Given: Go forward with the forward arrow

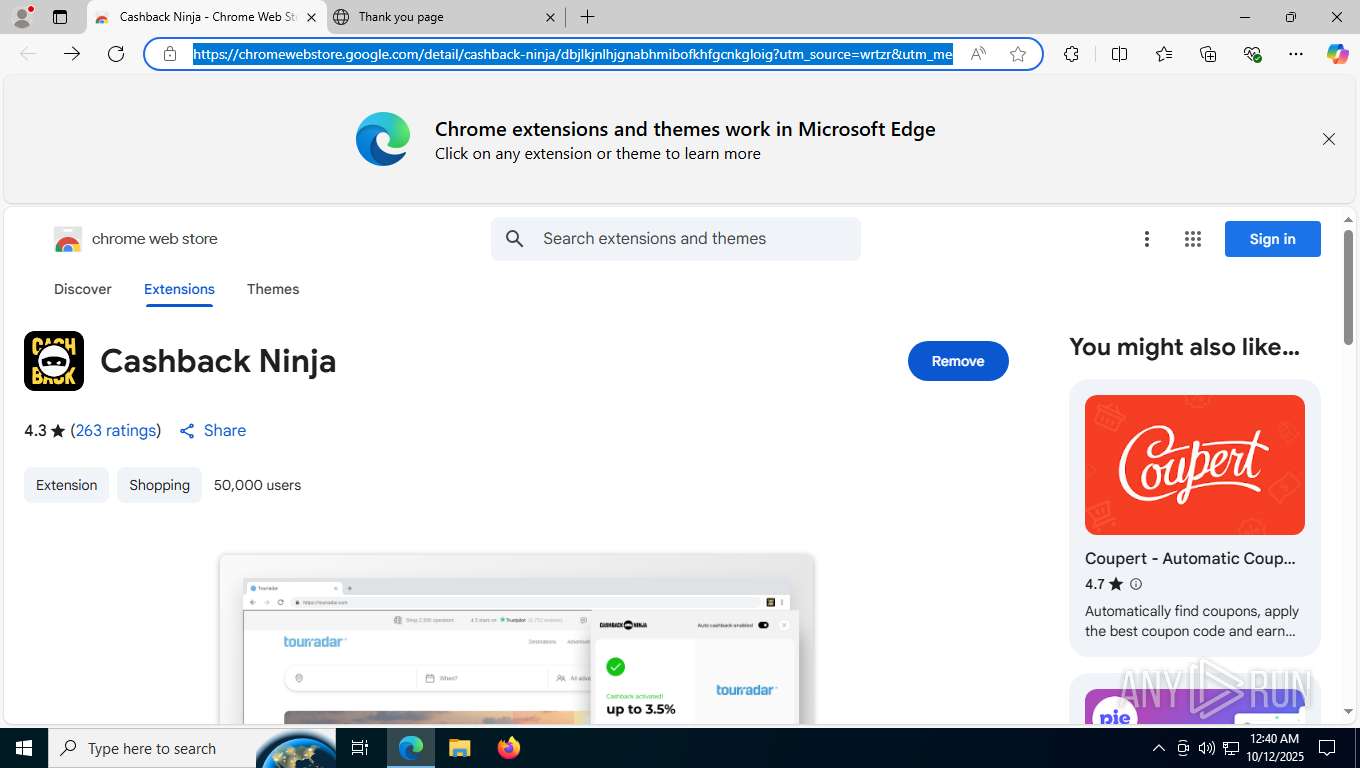Looking at the screenshot, I should (72, 54).
